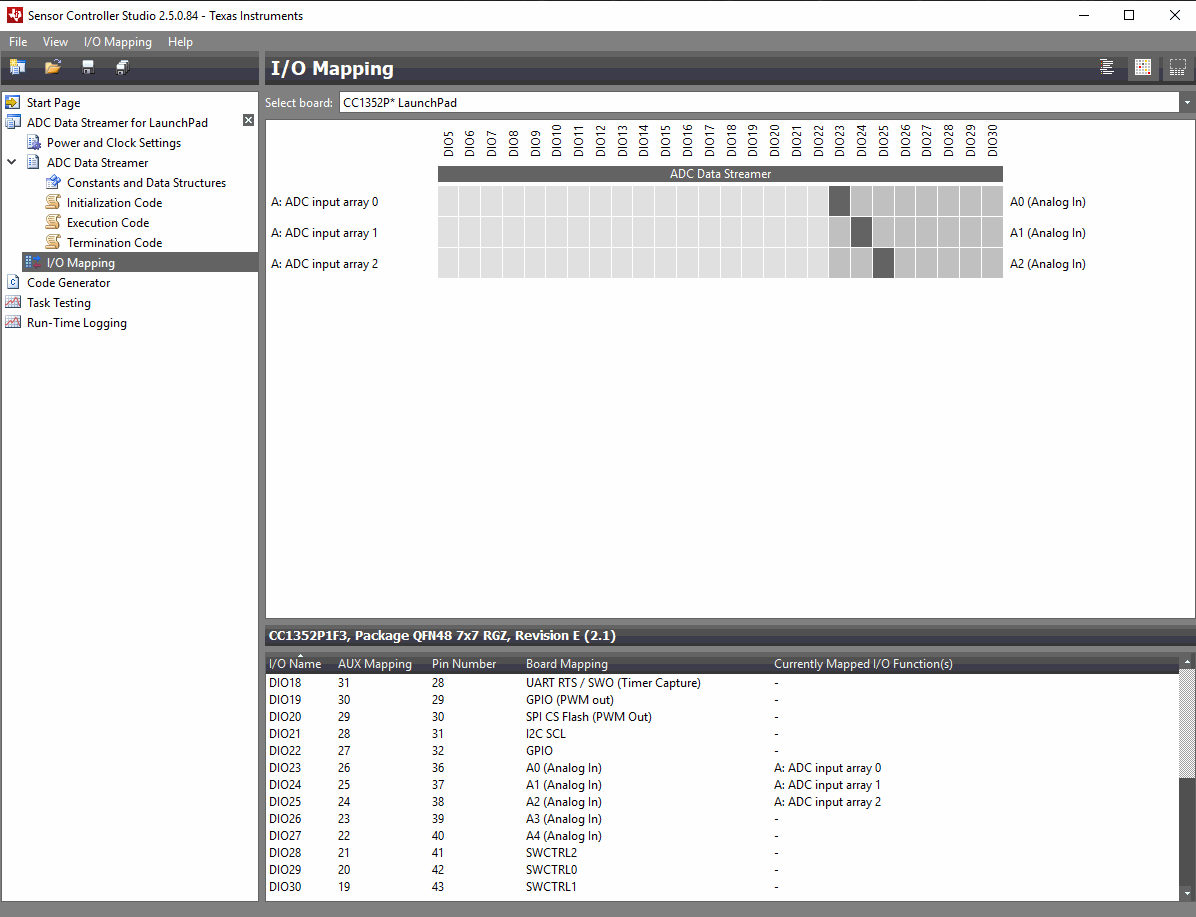Click the I/O table vertical scrollbar thumb

[x=1187, y=832]
